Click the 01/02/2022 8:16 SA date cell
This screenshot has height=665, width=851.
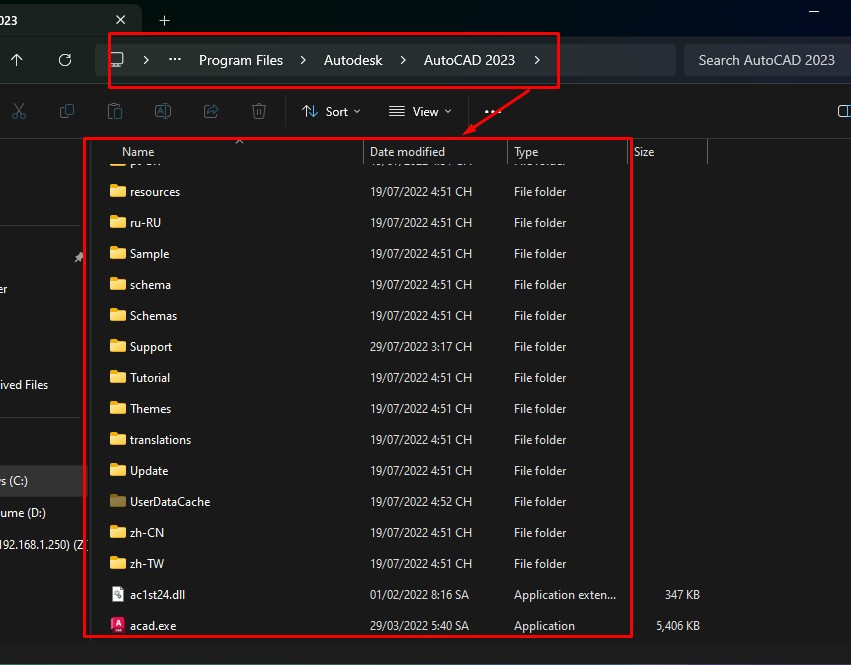[419, 594]
